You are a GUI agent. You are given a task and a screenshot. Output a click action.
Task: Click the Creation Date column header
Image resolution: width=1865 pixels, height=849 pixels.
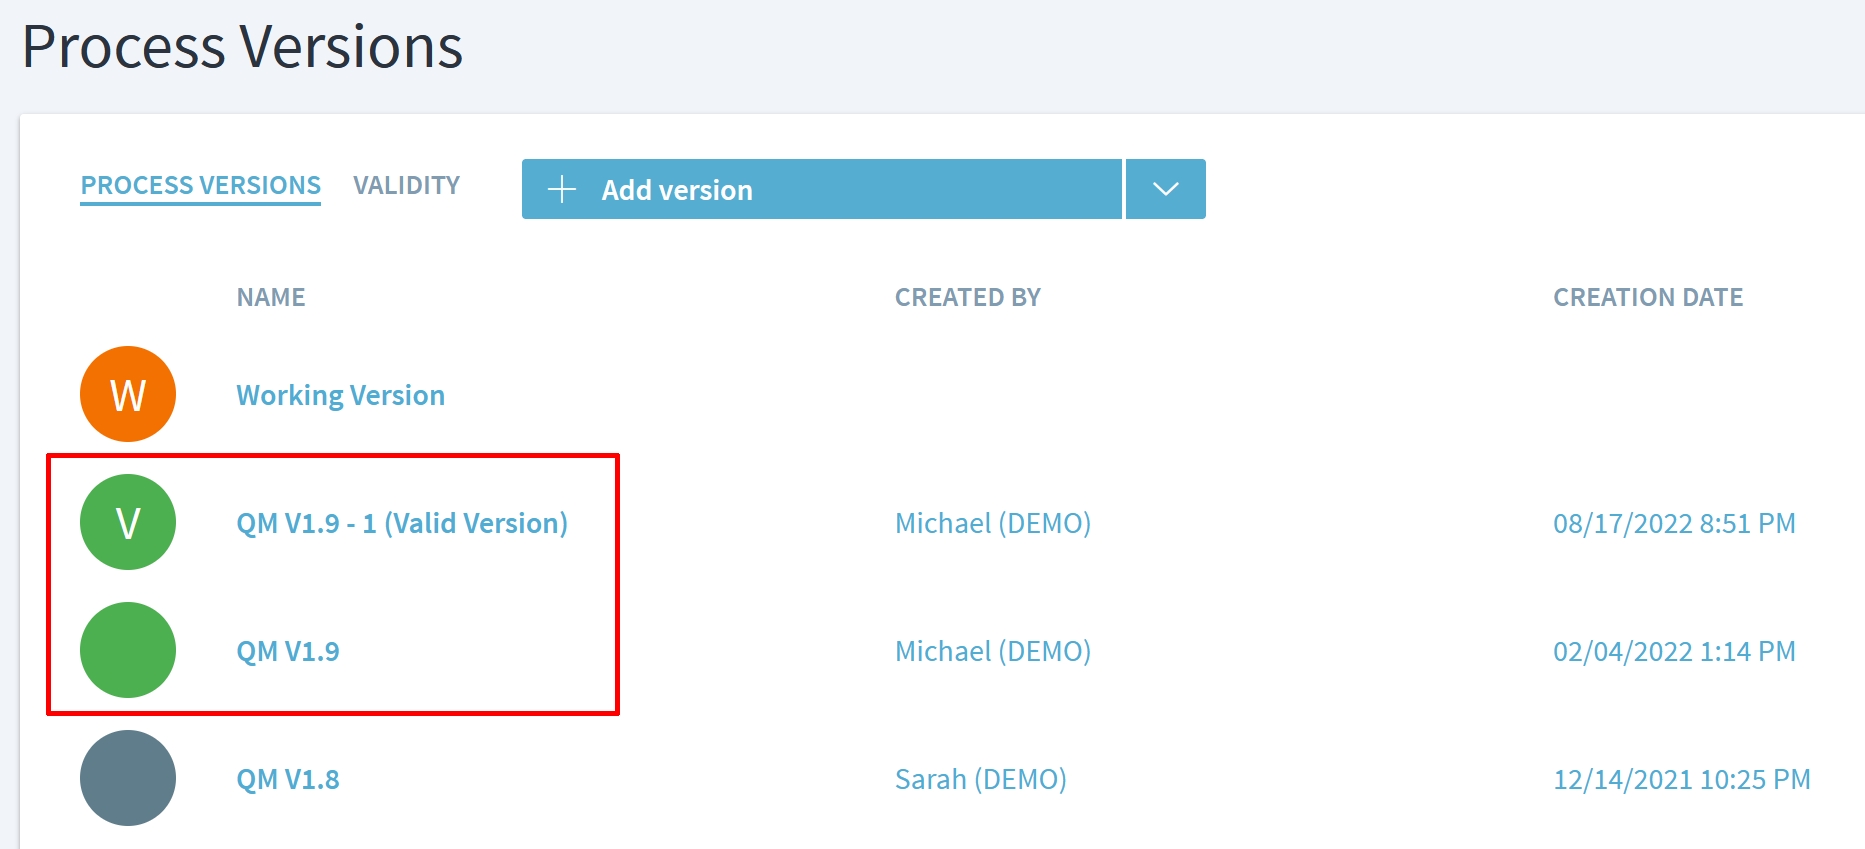click(x=1647, y=297)
